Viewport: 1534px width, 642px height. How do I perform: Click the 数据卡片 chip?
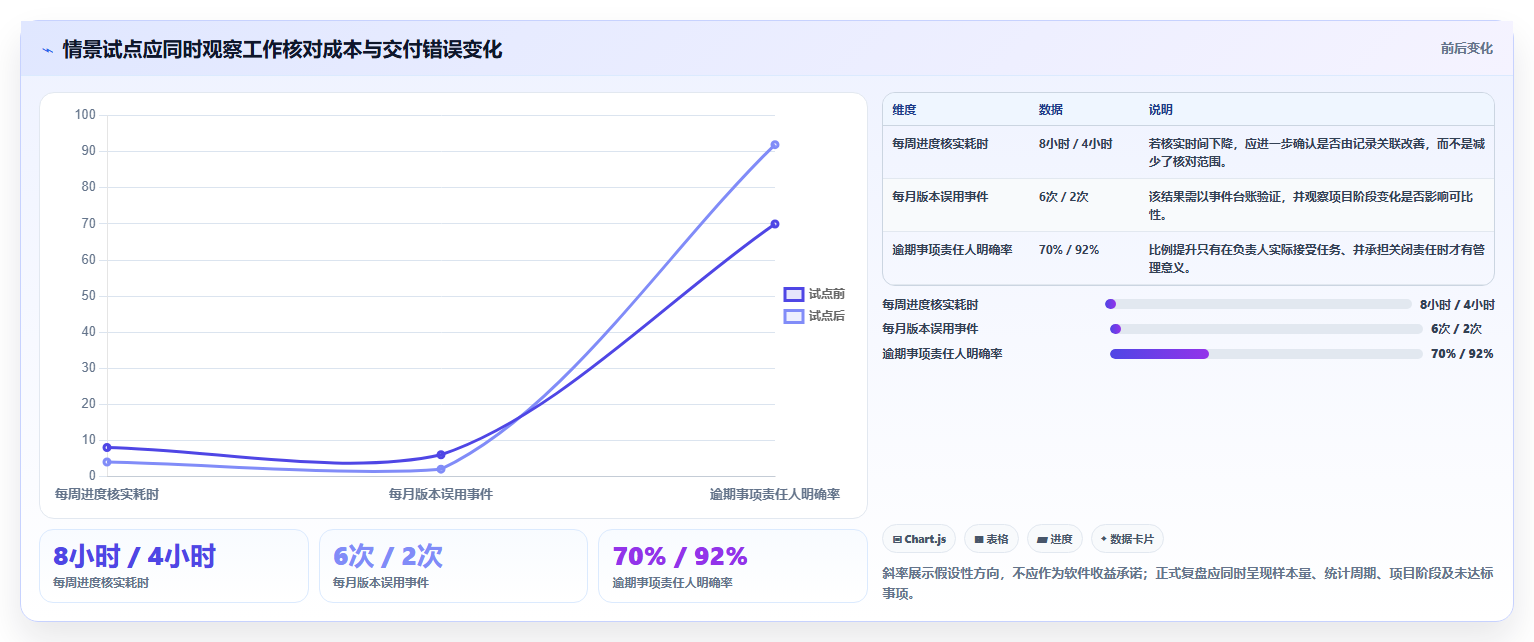[1127, 539]
